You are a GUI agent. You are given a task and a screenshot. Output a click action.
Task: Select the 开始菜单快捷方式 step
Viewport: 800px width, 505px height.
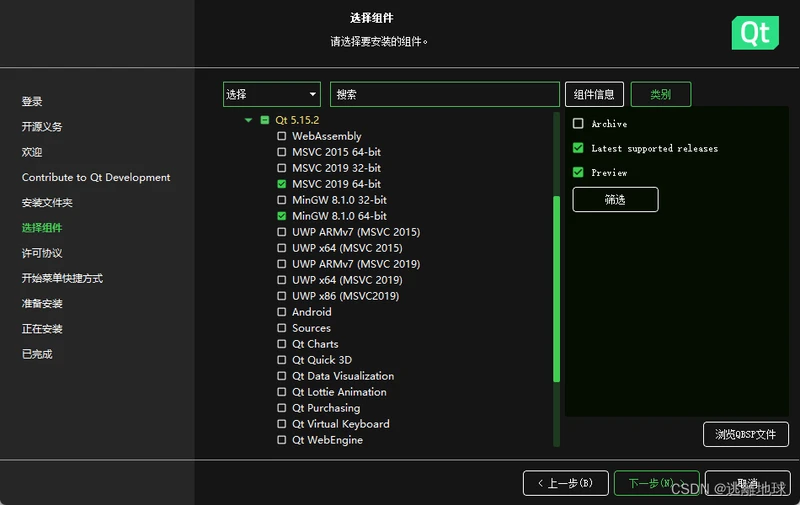tap(62, 278)
